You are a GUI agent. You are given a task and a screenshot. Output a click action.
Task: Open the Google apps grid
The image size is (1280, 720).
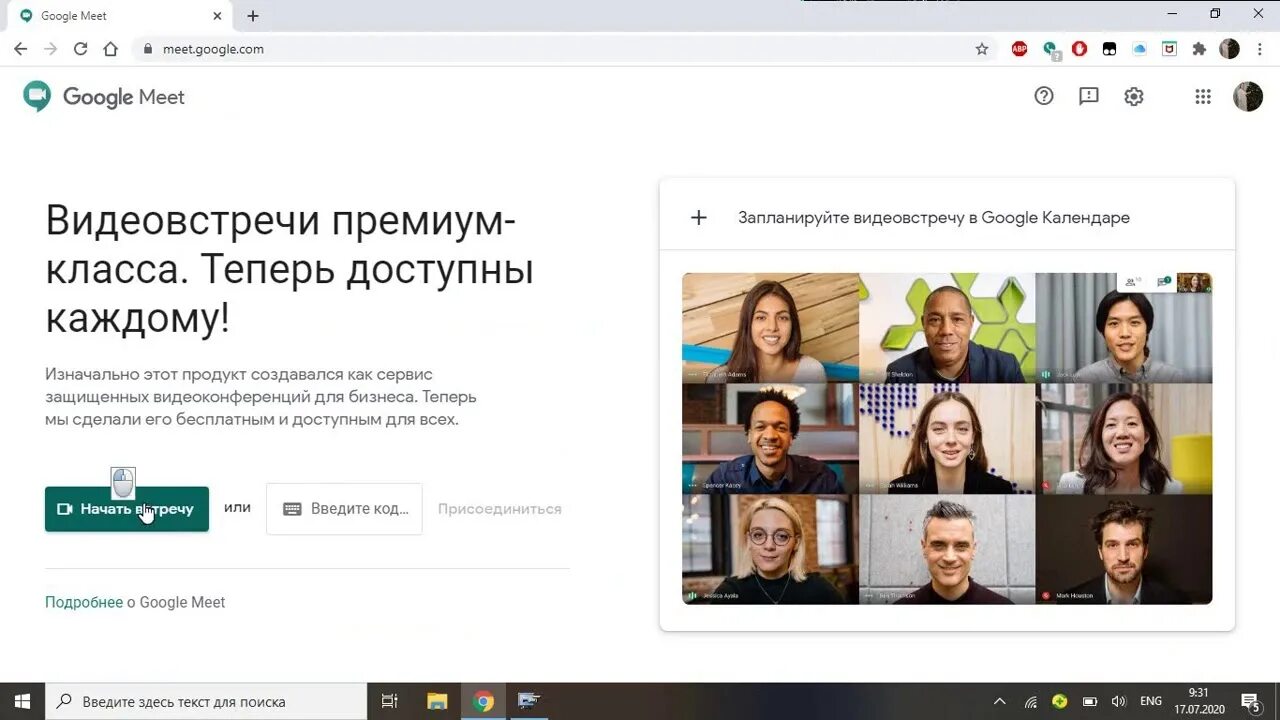1203,96
